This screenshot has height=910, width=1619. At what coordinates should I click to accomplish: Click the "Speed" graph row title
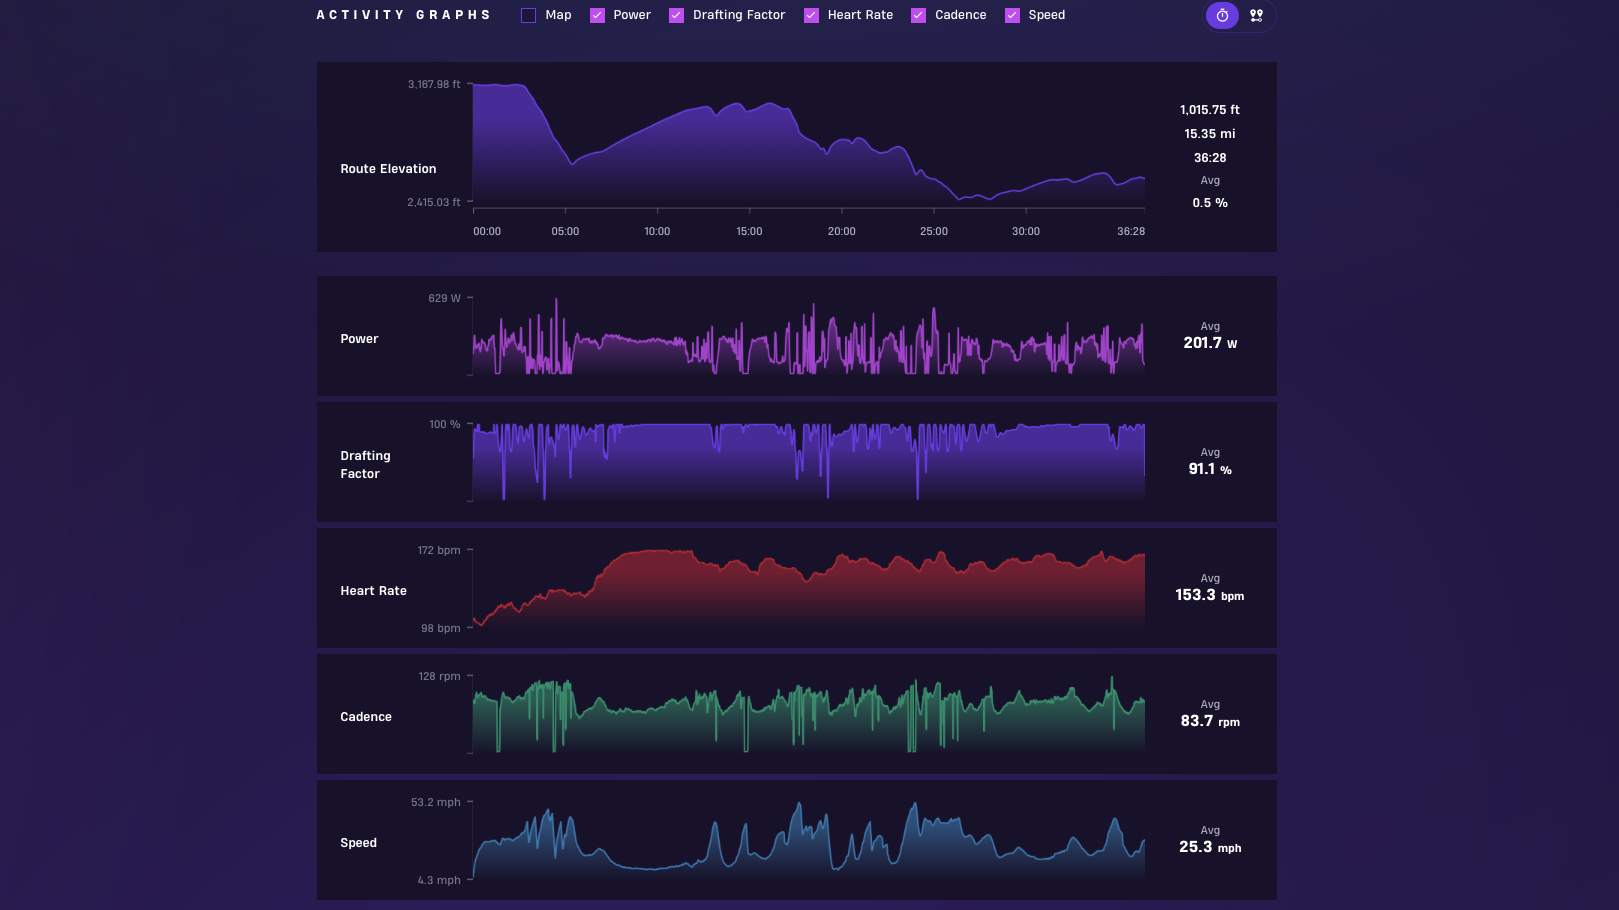click(358, 843)
